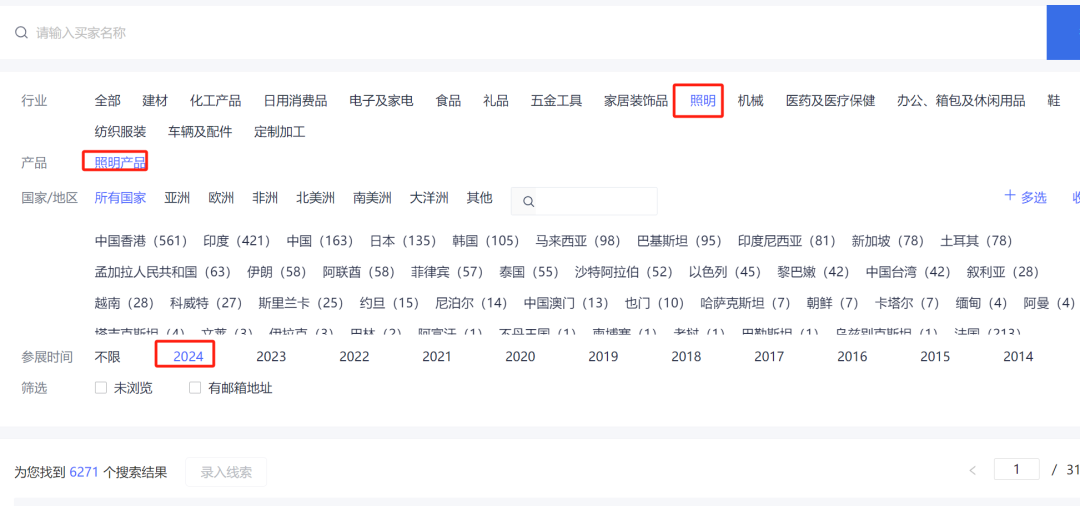Choose 家居装饰品 industry
The height and width of the screenshot is (506, 1080).
pyautogui.click(x=636, y=101)
